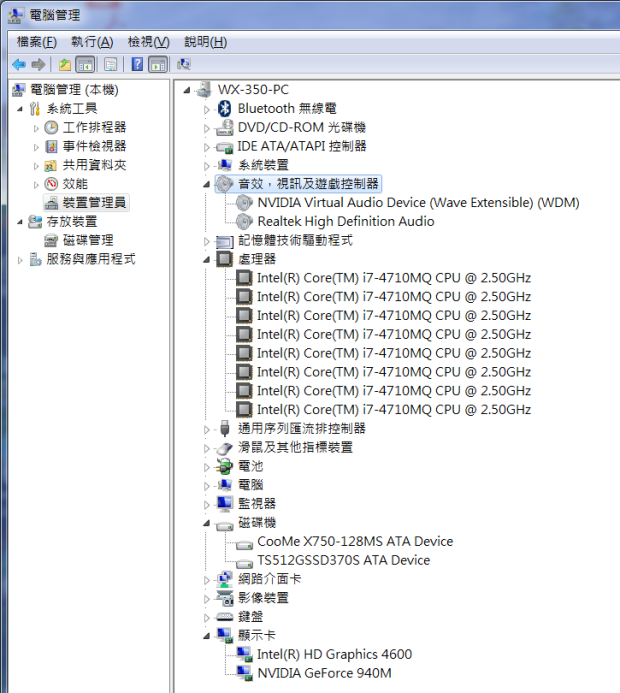Click the 滑鼠及其他指標裝置 mouse icon
620x693 pixels.
pyautogui.click(x=224, y=448)
